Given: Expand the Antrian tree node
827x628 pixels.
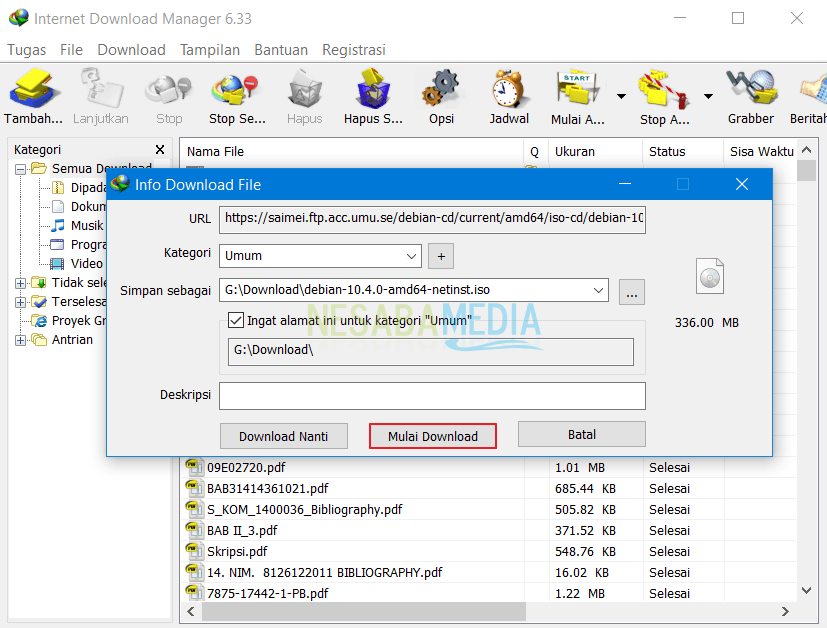Looking at the screenshot, I should [21, 340].
